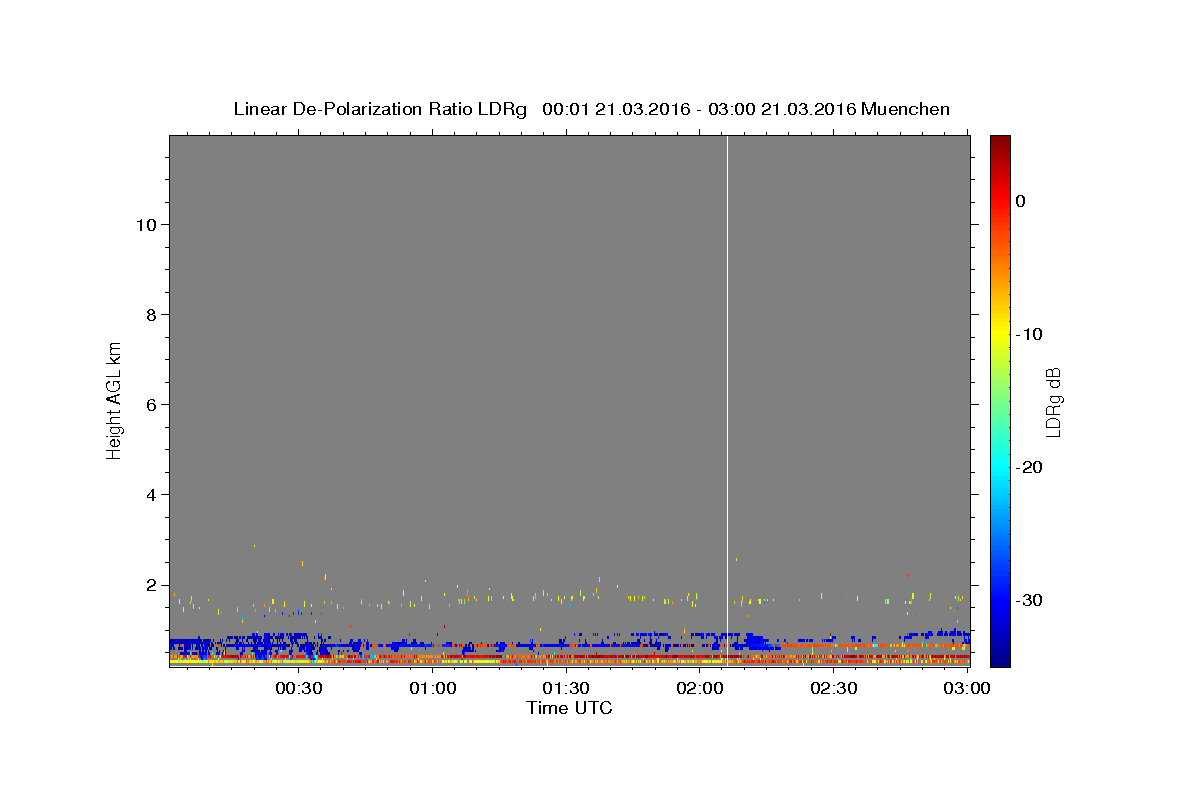Click the 'Time UTC' axis label
The image size is (1200, 800).
569,708
